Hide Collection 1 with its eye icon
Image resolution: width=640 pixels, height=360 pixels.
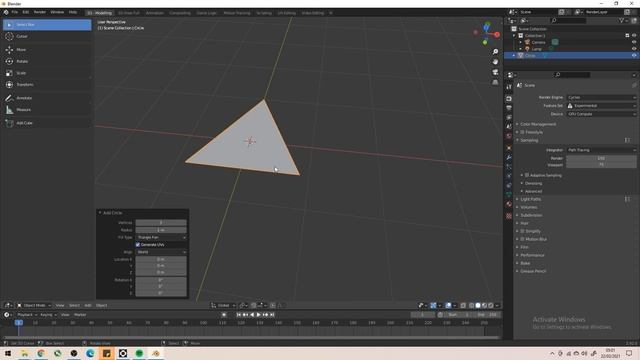tap(634, 36)
